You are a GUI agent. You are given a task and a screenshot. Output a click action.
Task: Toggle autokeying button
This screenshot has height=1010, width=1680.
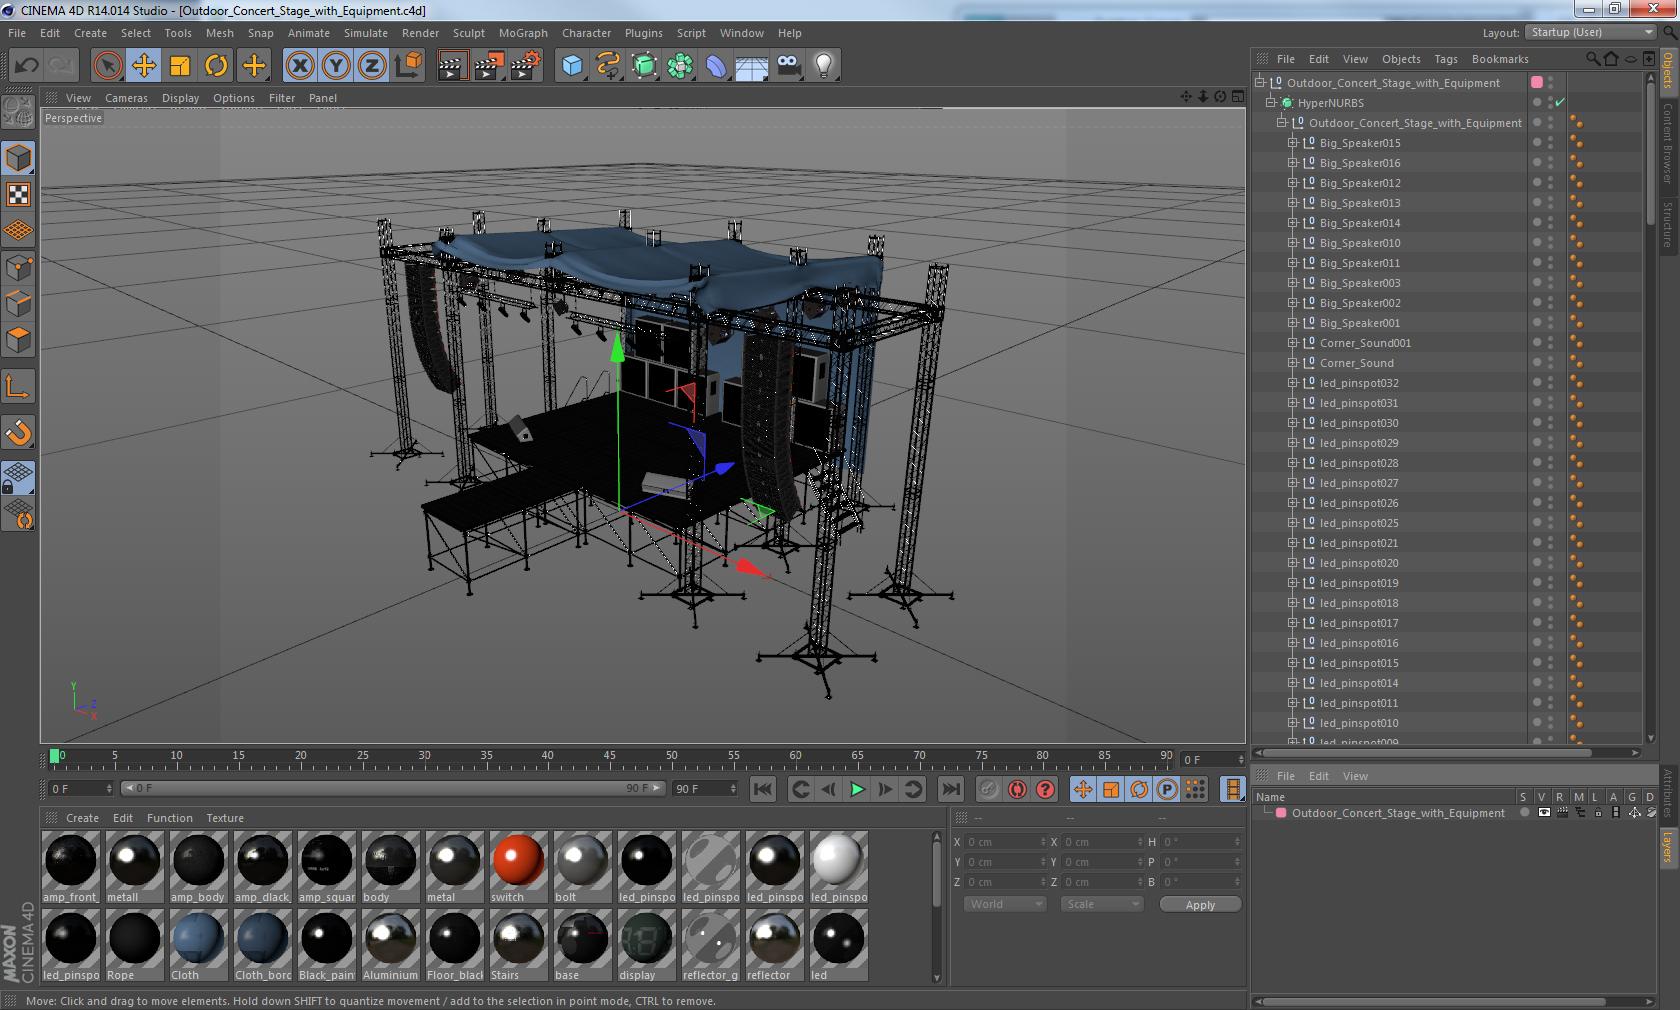click(x=1017, y=789)
